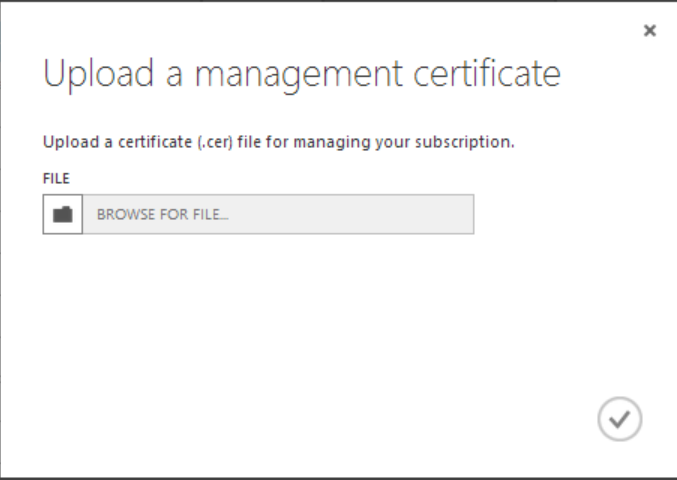The image size is (677, 480).
Task: Submit the certificate with the circular check button
Action: pyautogui.click(x=620, y=419)
